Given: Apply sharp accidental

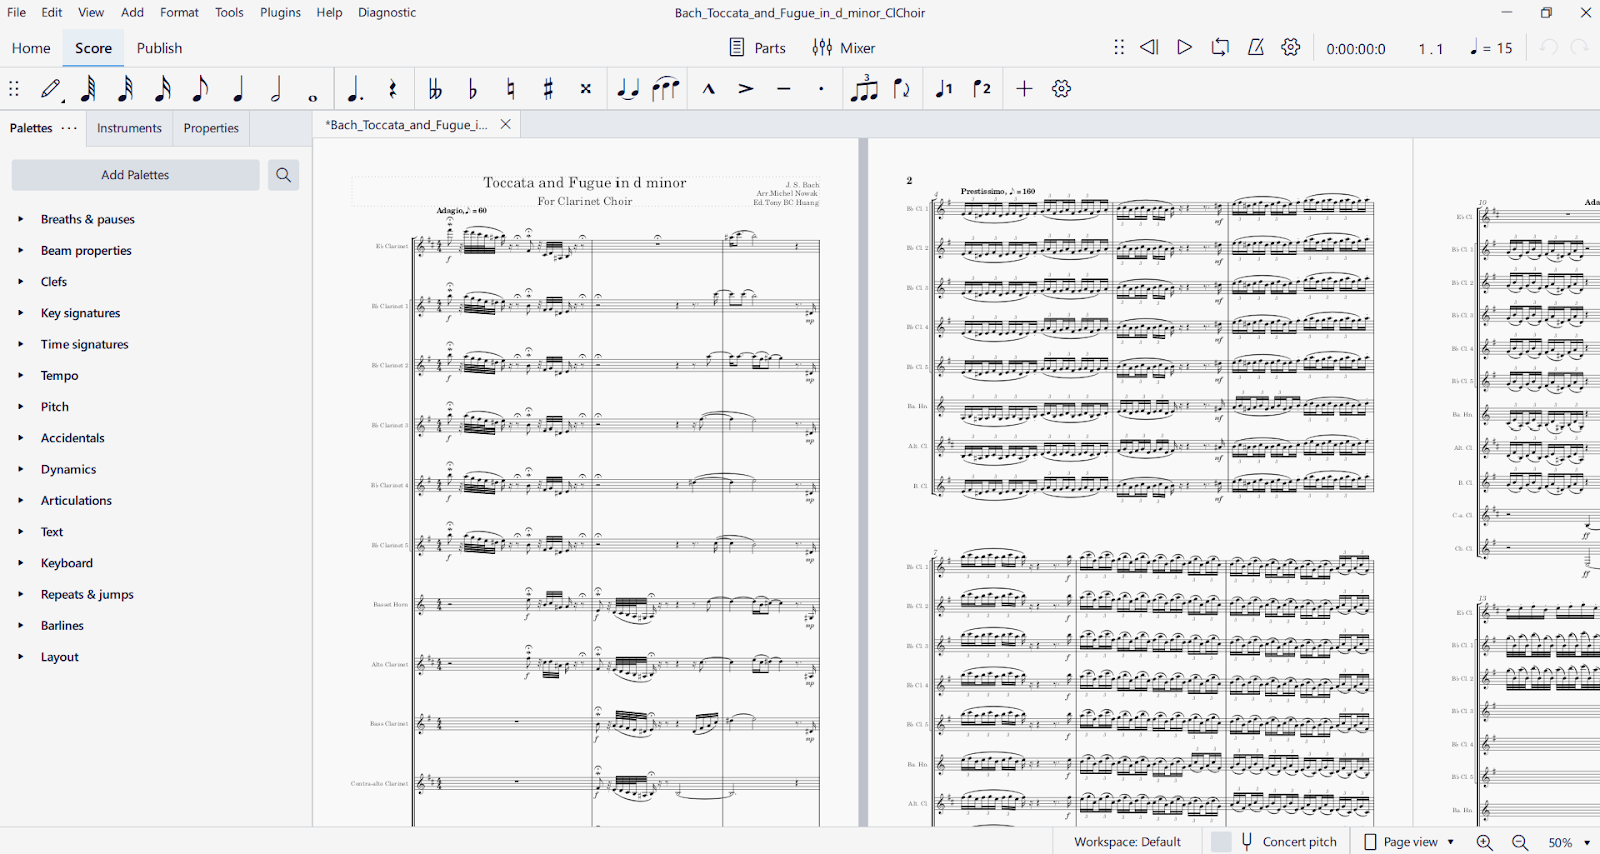Looking at the screenshot, I should click(x=548, y=89).
